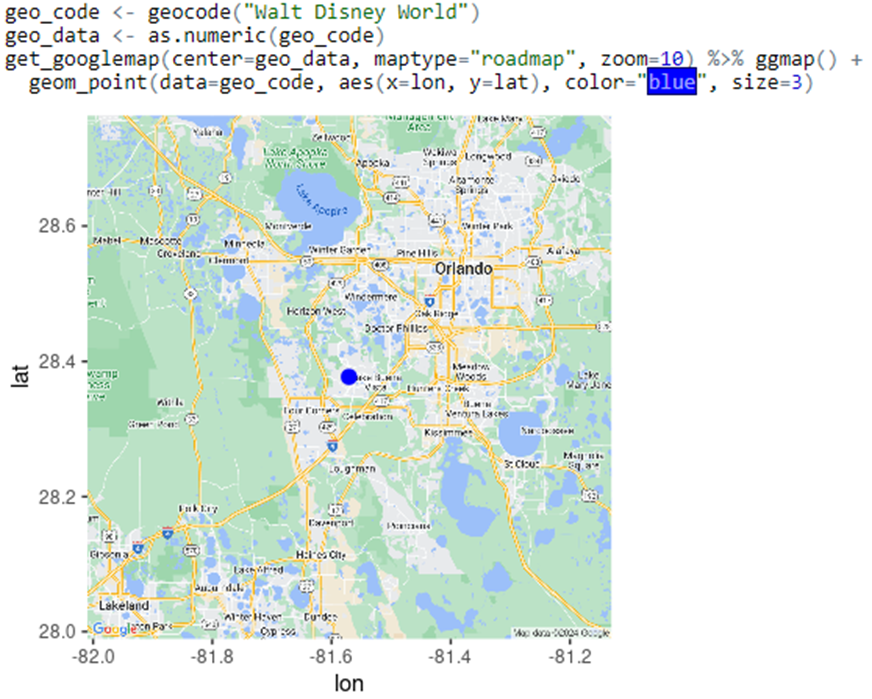Click the Davenport map label
The height and width of the screenshot is (699, 872).
tap(331, 523)
